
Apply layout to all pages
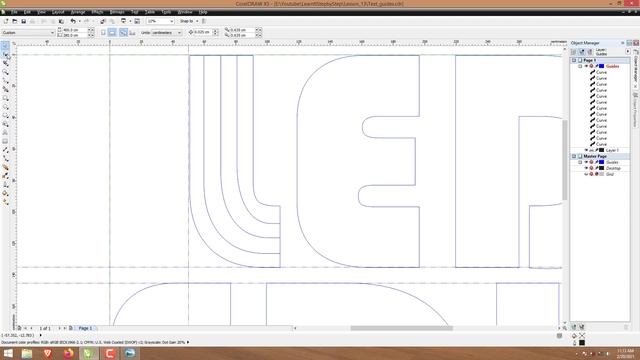pos(123,33)
